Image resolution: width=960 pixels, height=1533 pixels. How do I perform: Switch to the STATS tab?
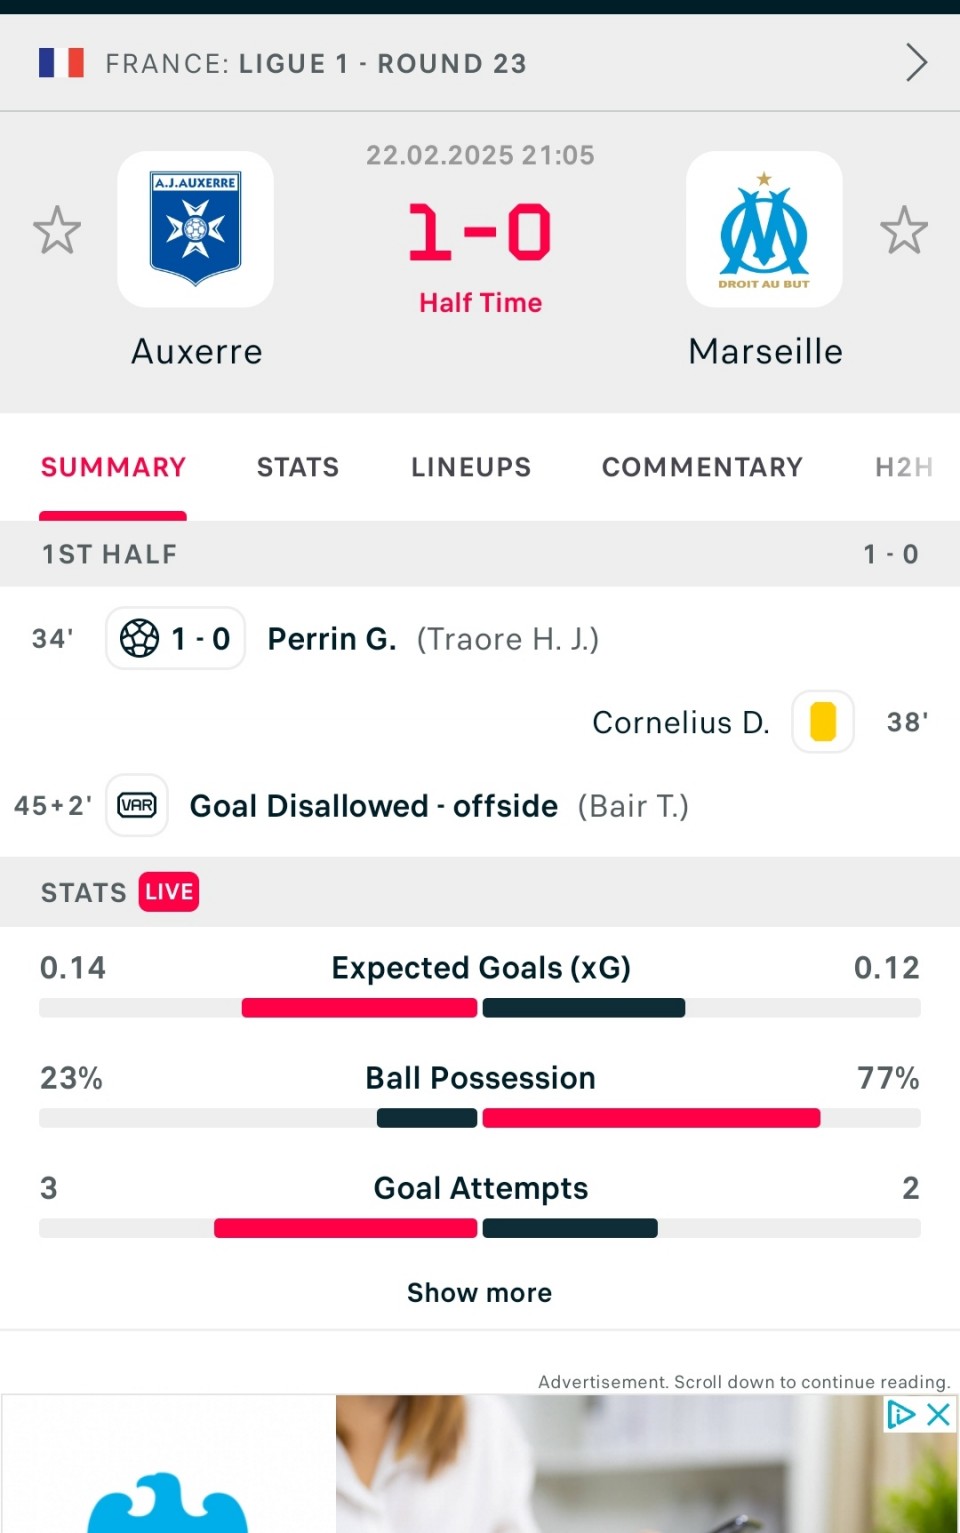pos(298,467)
